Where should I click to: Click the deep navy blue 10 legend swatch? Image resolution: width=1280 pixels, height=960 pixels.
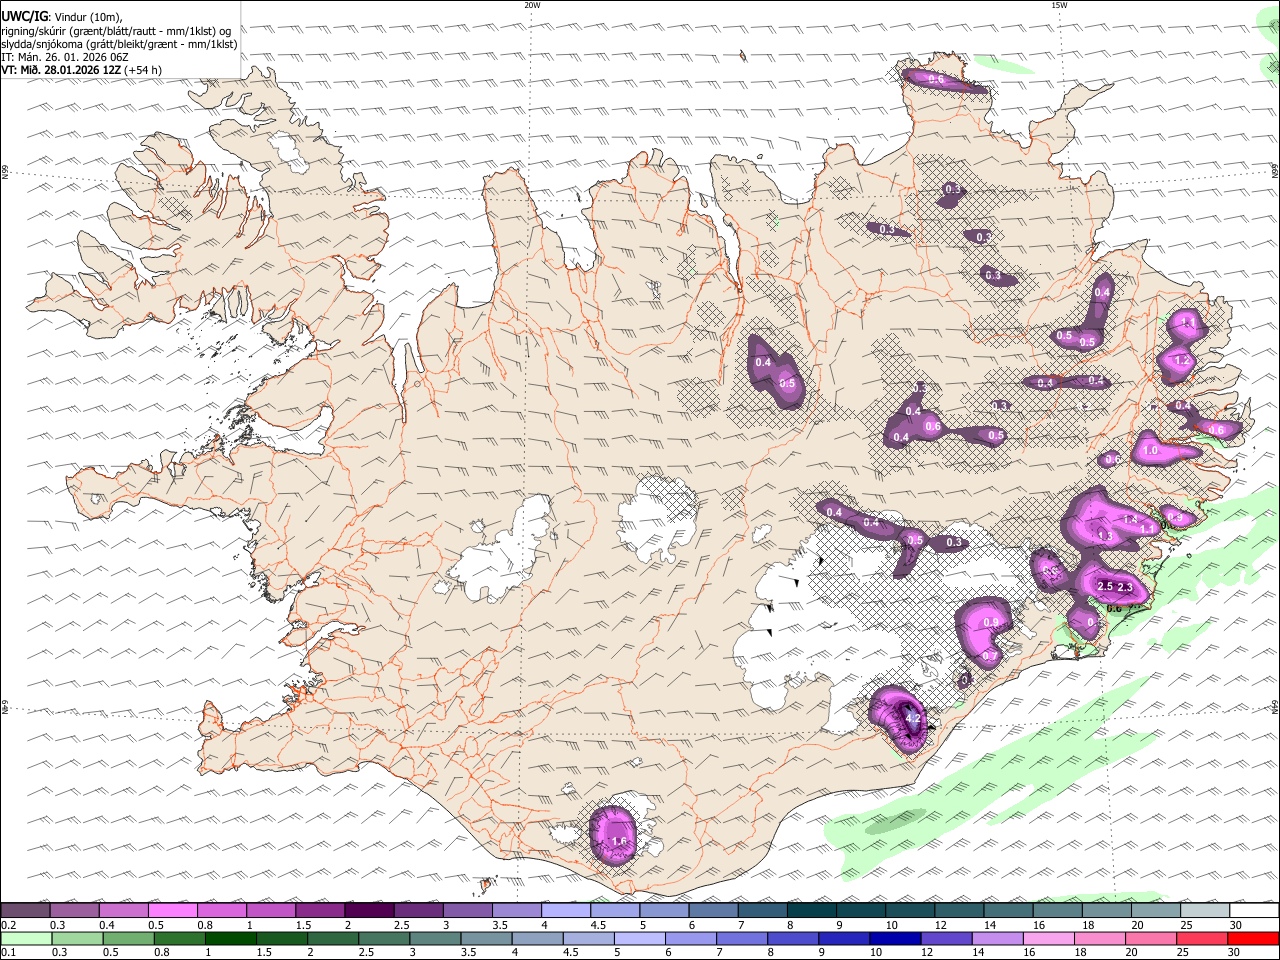pyautogui.click(x=896, y=939)
